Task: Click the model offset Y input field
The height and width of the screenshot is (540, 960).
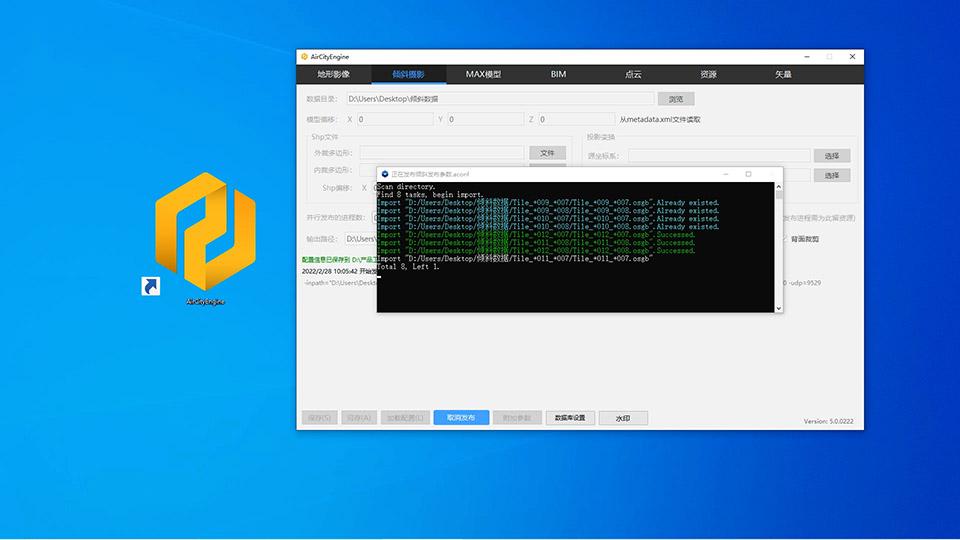Action: [486, 119]
